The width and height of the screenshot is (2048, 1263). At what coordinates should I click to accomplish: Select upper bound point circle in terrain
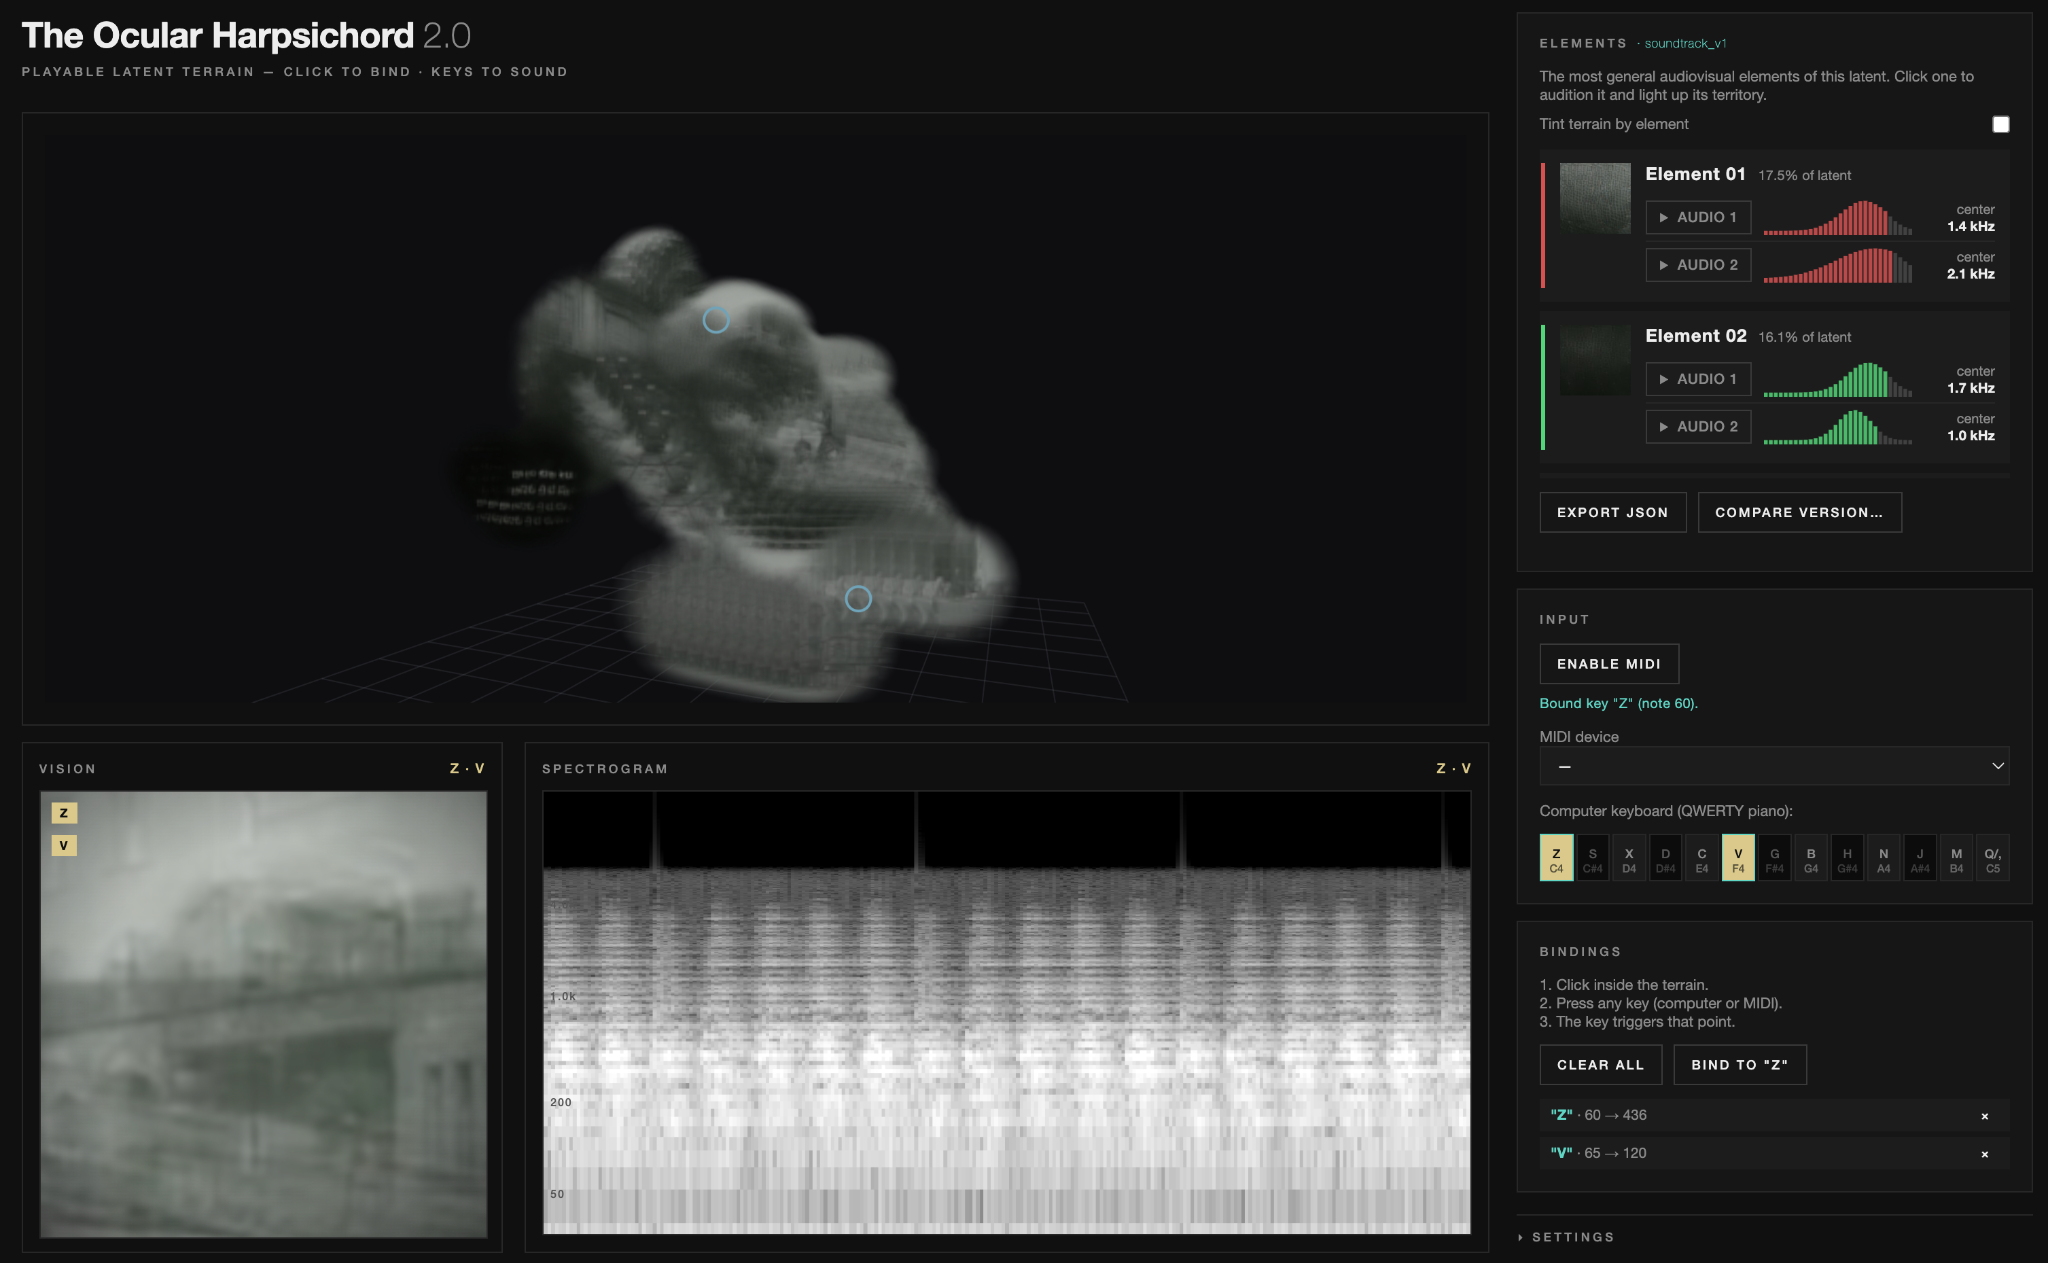coord(716,320)
